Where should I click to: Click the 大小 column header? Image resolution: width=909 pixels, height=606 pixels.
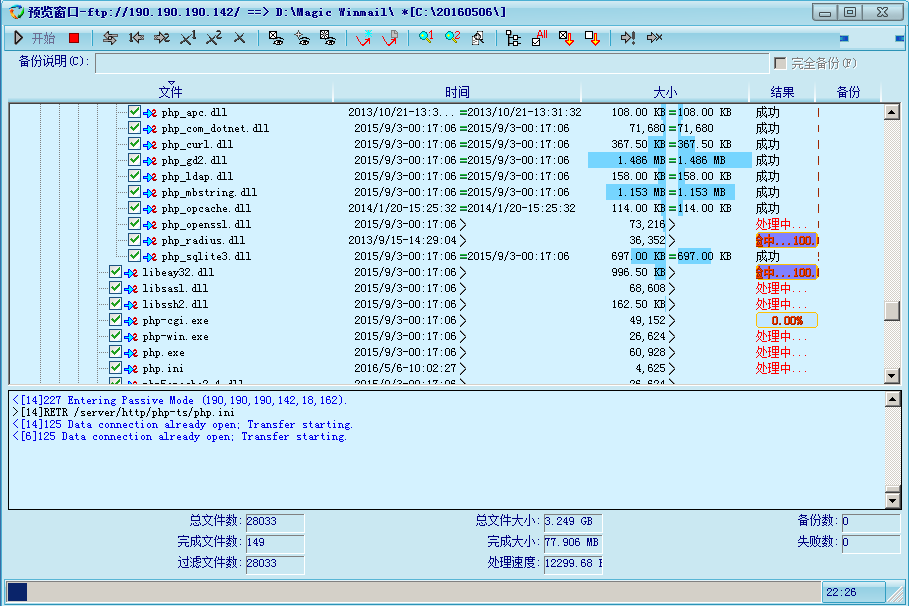(665, 92)
